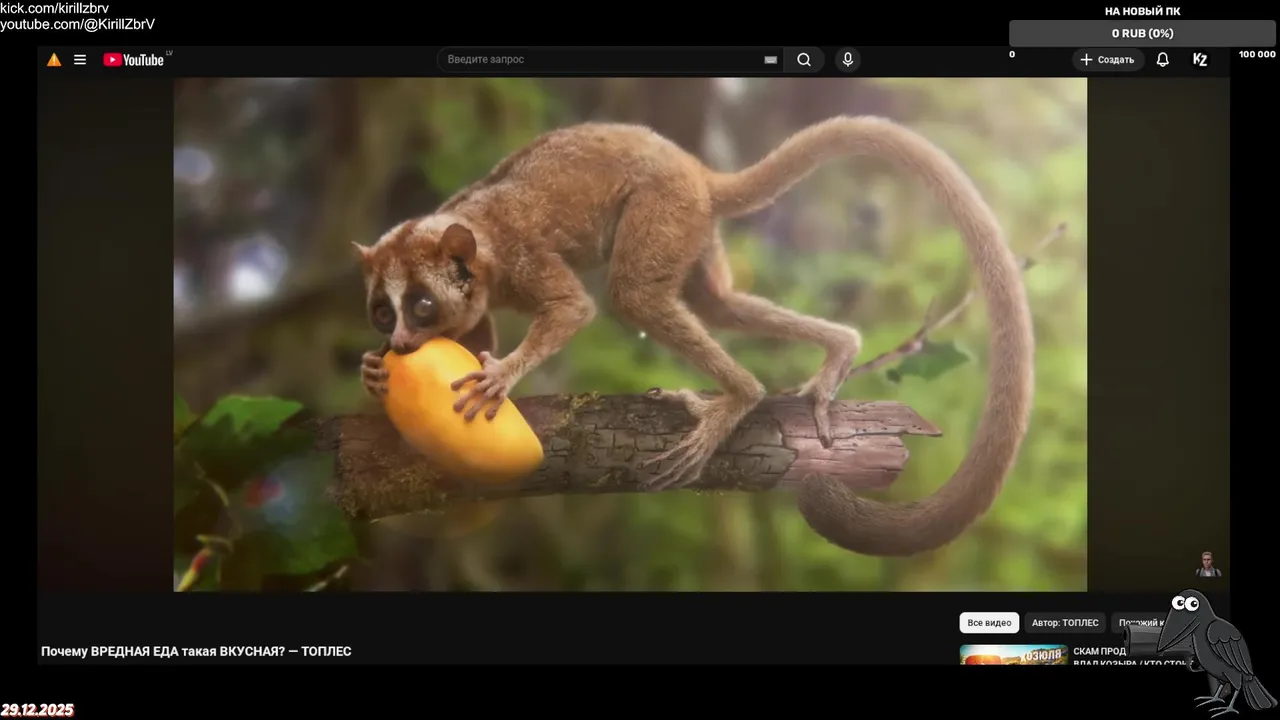The height and width of the screenshot is (720, 1280).
Task: Click the video title Почему ВРЕДНАЯ ЕДА такая ВКУСНАЯ
Action: point(196,651)
